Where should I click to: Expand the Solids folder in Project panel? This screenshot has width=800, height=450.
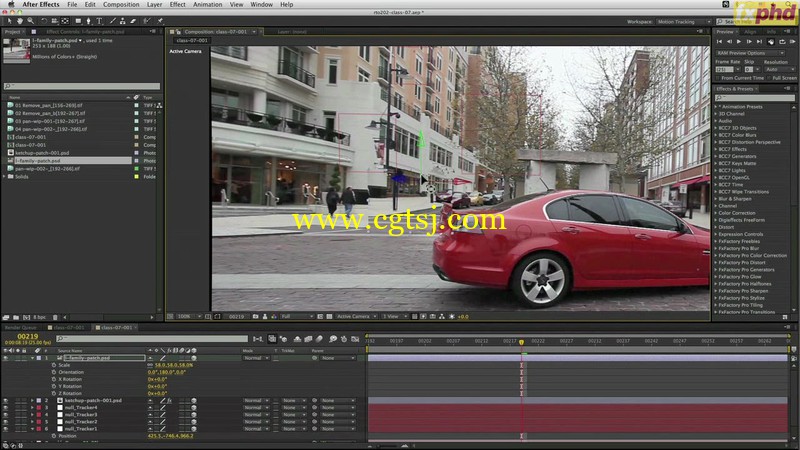click(x=5, y=177)
